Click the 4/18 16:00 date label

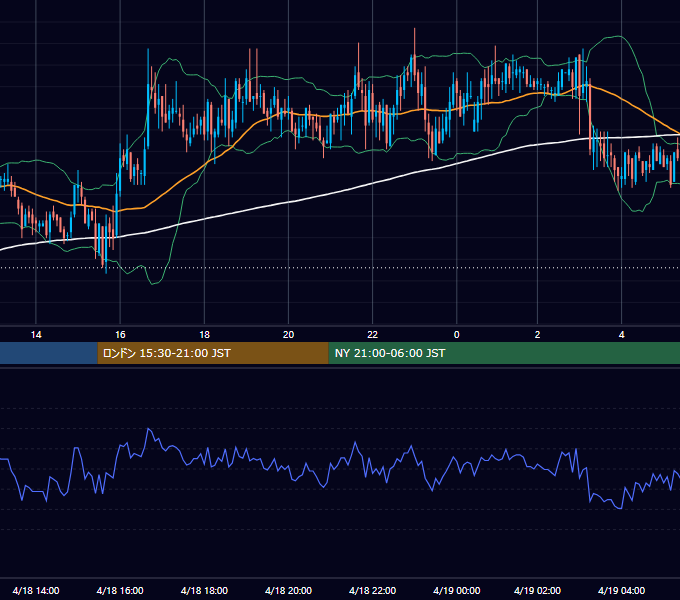(x=120, y=590)
